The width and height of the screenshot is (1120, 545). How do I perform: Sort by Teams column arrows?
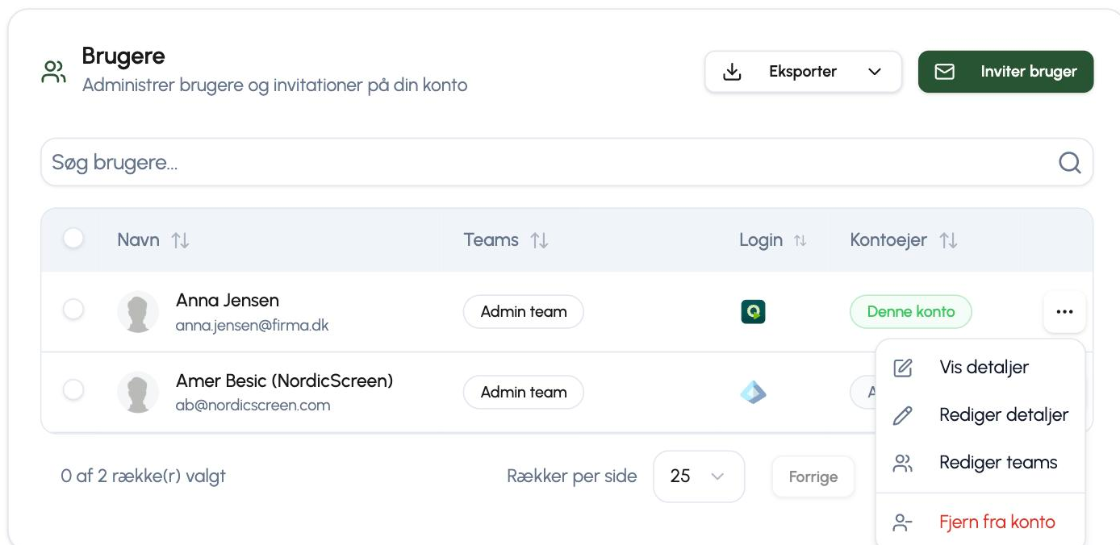pos(539,240)
